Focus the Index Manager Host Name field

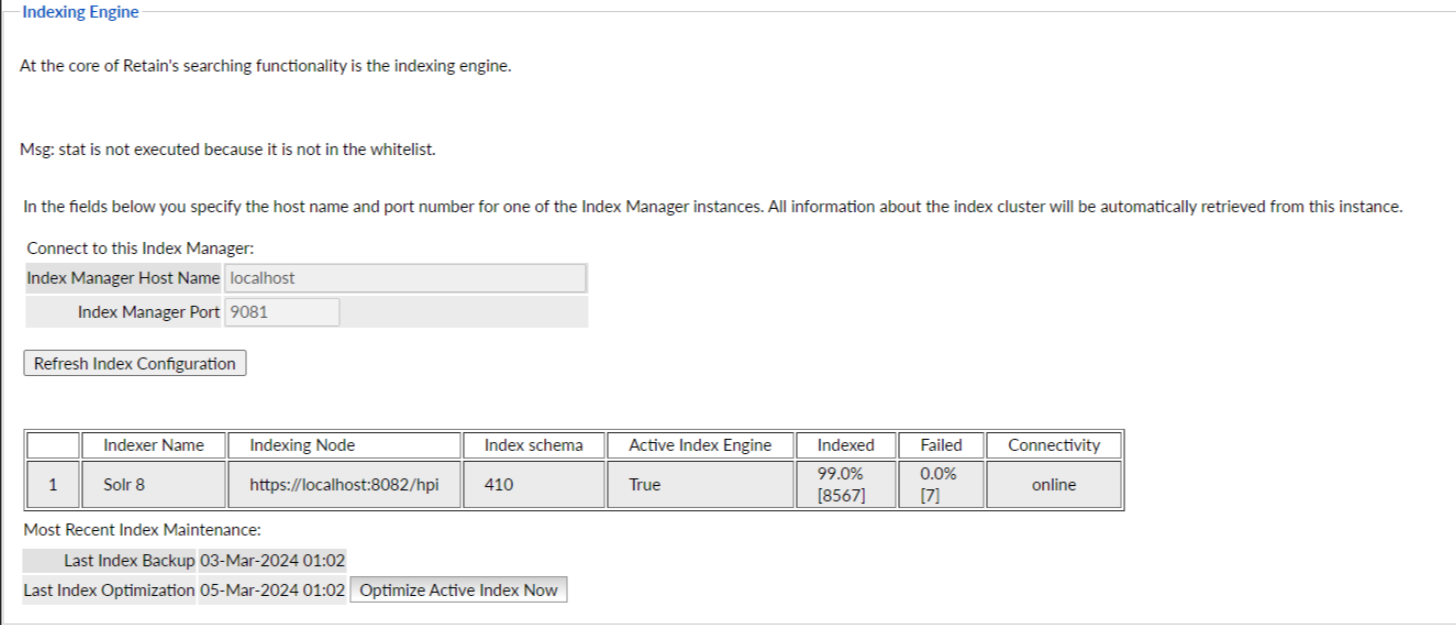click(x=405, y=278)
